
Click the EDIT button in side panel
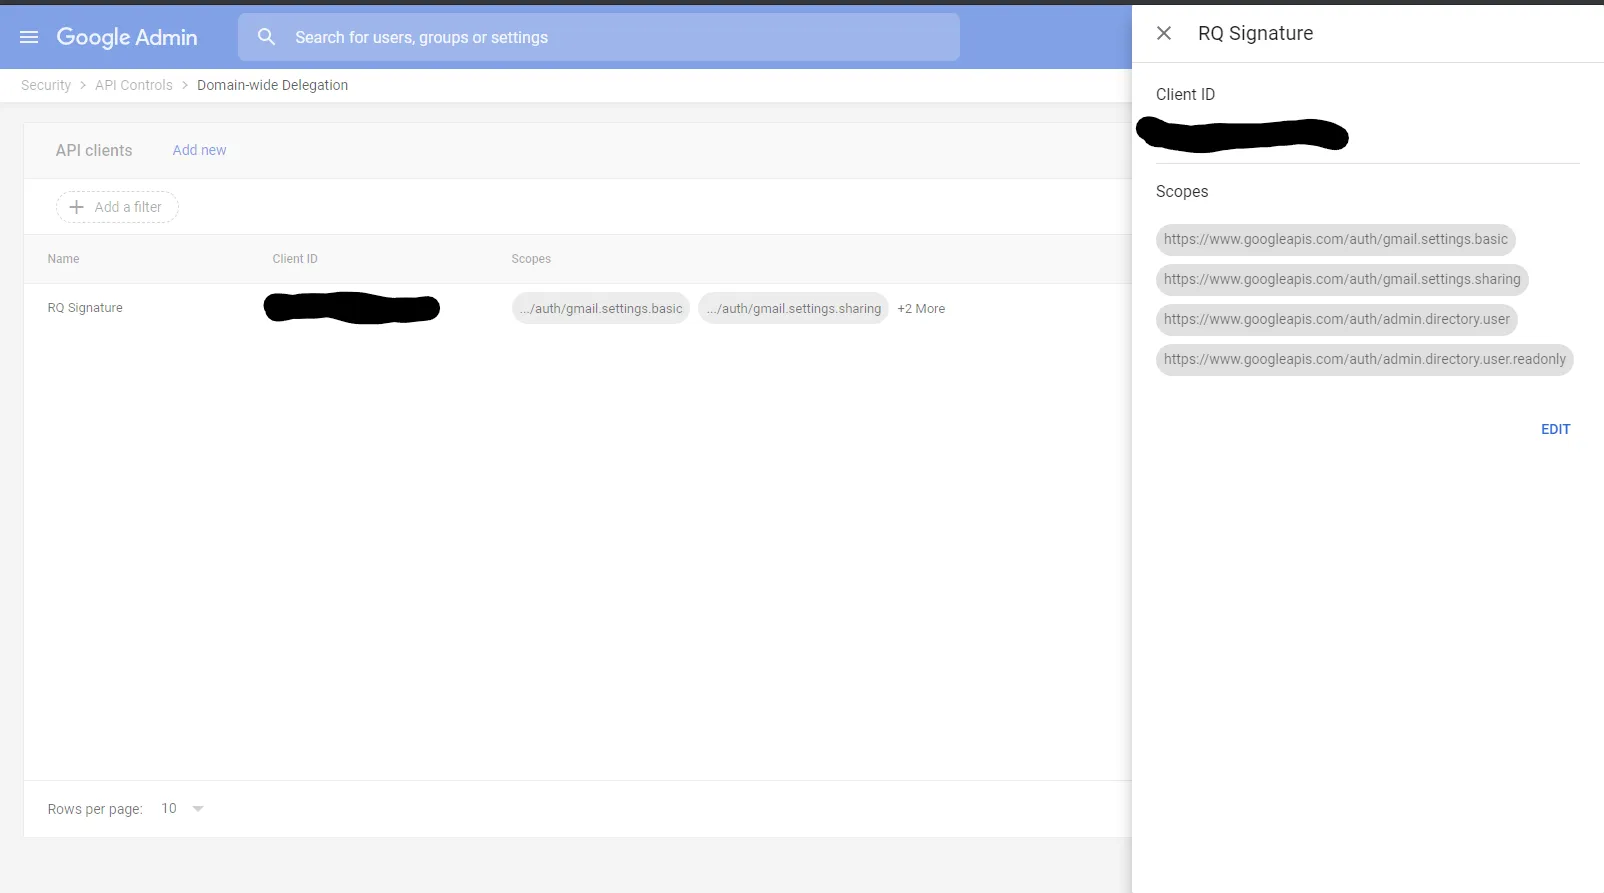coord(1555,429)
